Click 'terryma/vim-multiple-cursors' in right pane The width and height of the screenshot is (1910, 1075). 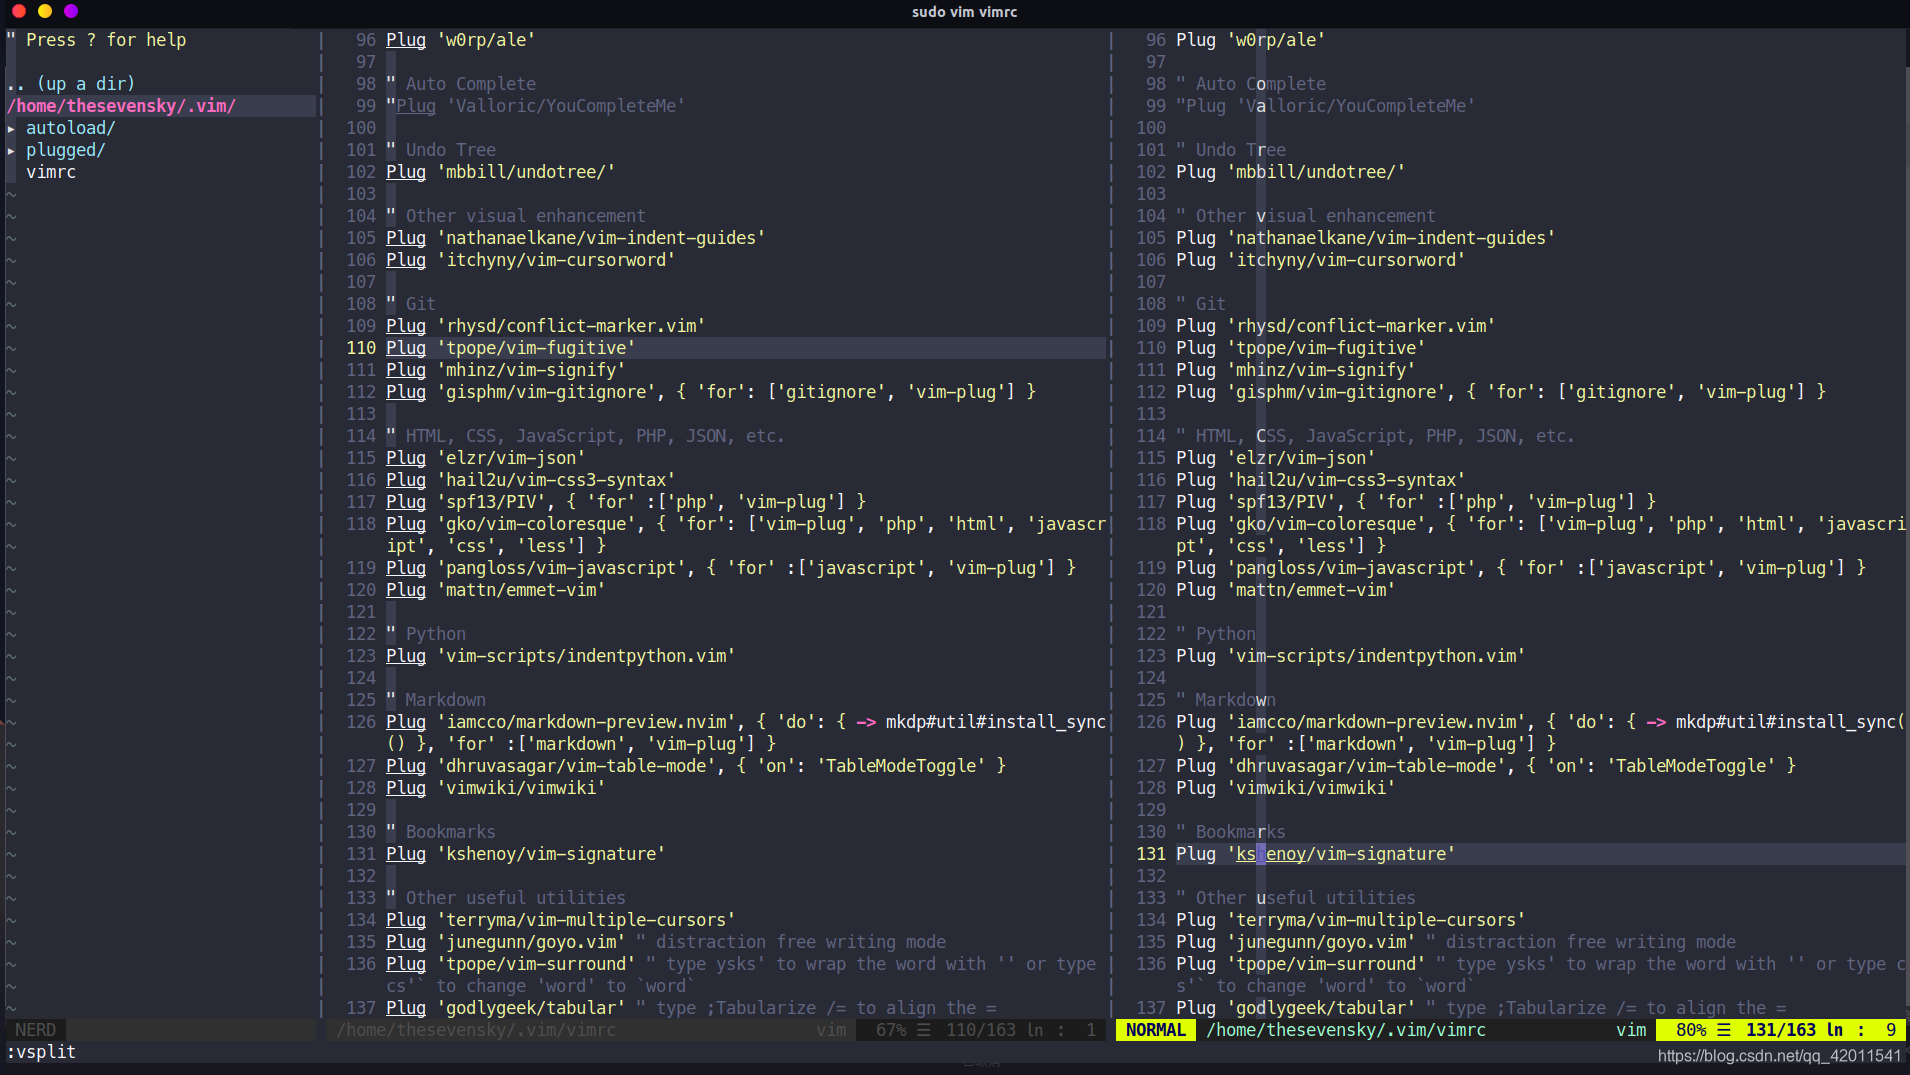(1376, 920)
